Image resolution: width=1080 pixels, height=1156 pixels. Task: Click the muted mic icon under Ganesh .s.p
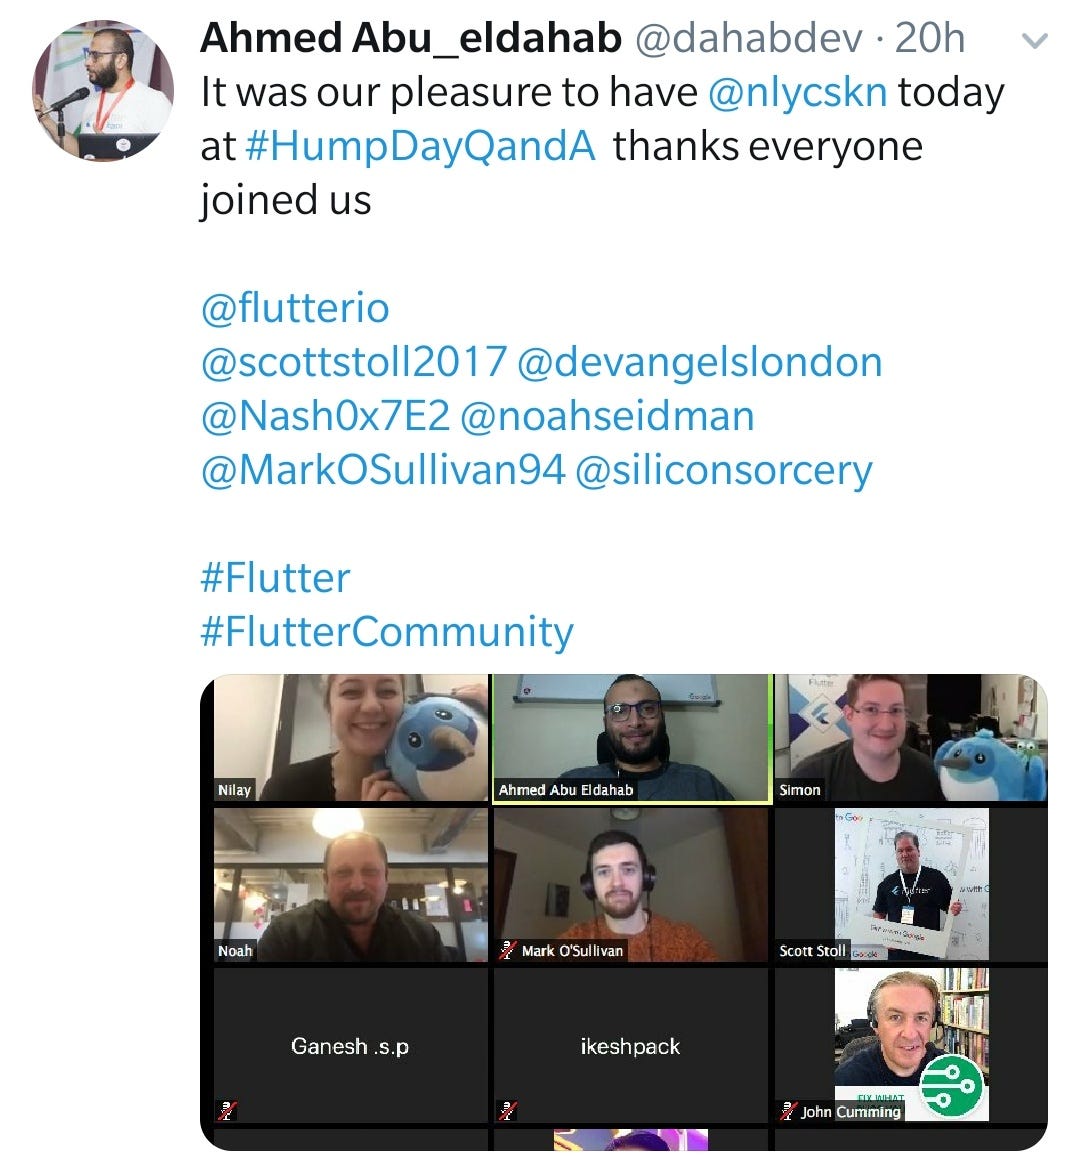228,1110
